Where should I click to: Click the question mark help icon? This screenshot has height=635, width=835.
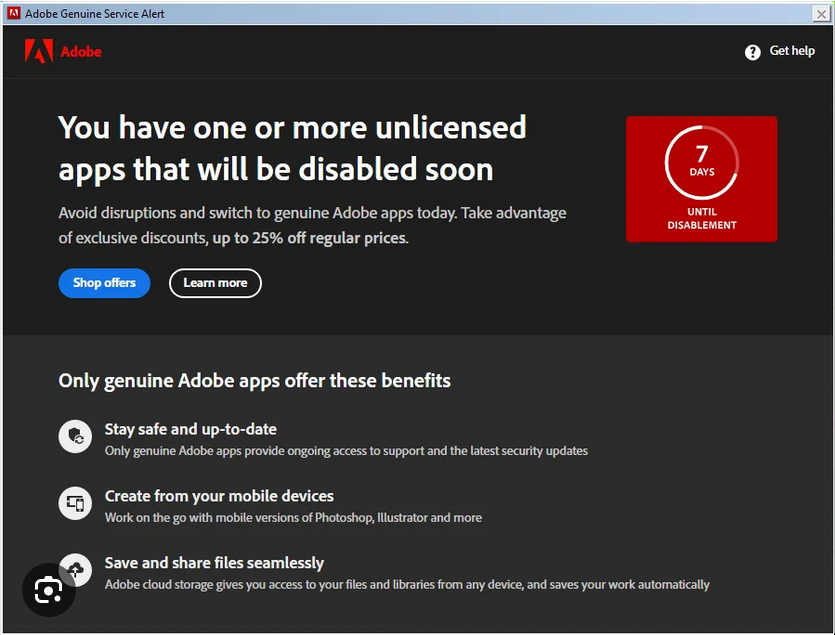pyautogui.click(x=752, y=52)
